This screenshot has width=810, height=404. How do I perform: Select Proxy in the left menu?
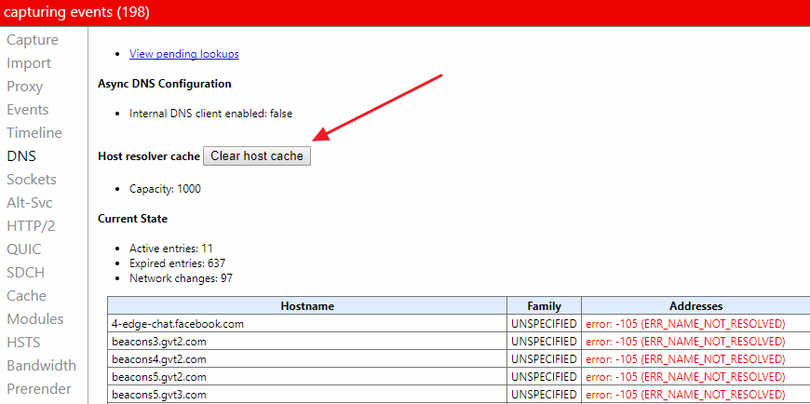tap(25, 86)
